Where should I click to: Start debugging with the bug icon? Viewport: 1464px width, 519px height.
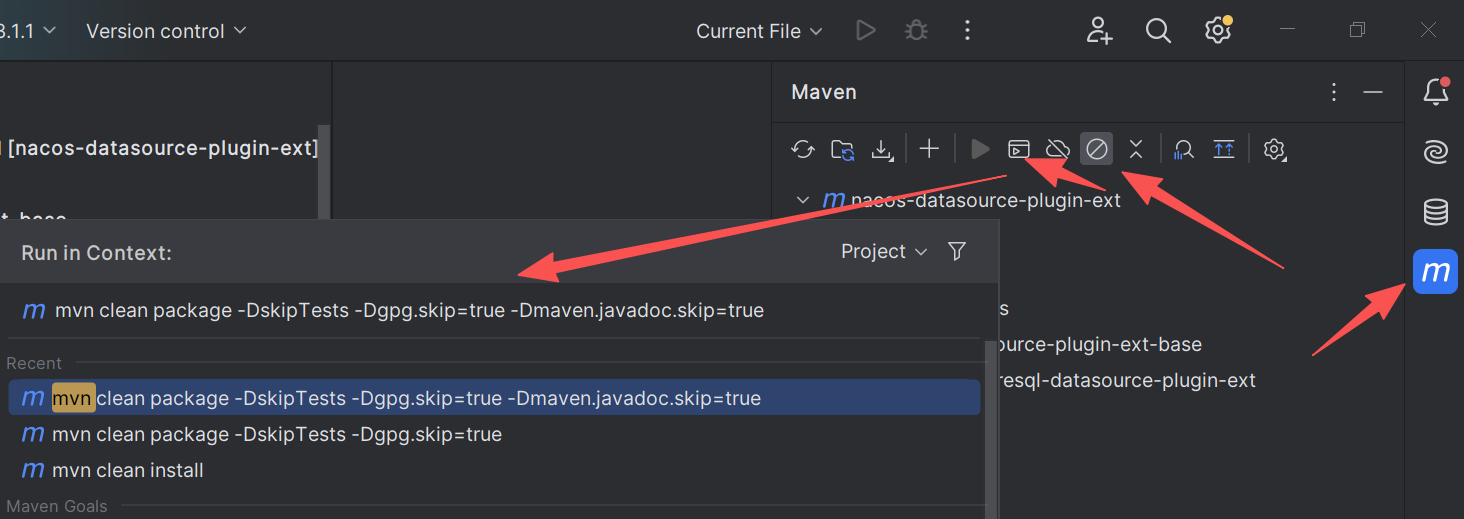click(916, 31)
